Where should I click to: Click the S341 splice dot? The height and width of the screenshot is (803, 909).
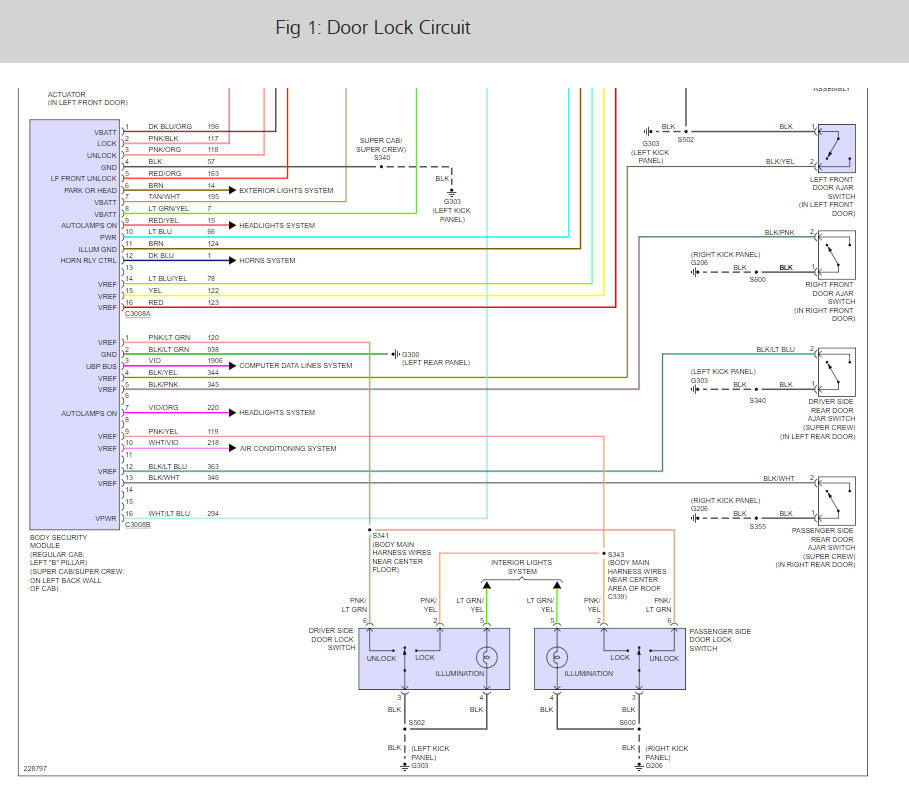[x=370, y=530]
